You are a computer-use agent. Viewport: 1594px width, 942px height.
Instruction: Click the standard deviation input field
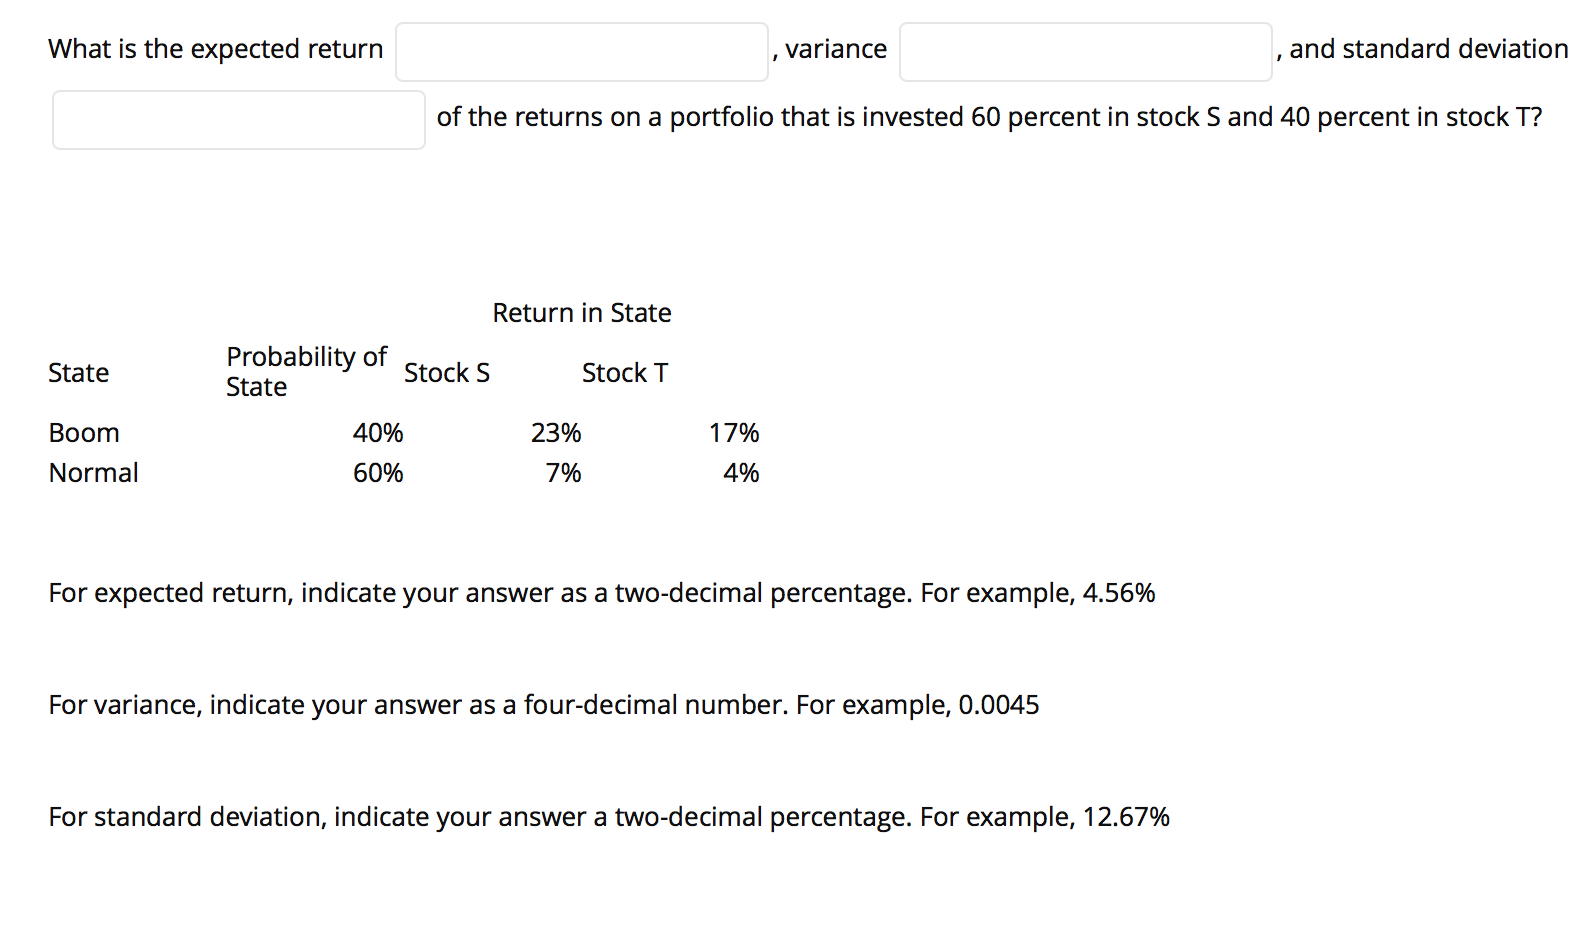(237, 119)
